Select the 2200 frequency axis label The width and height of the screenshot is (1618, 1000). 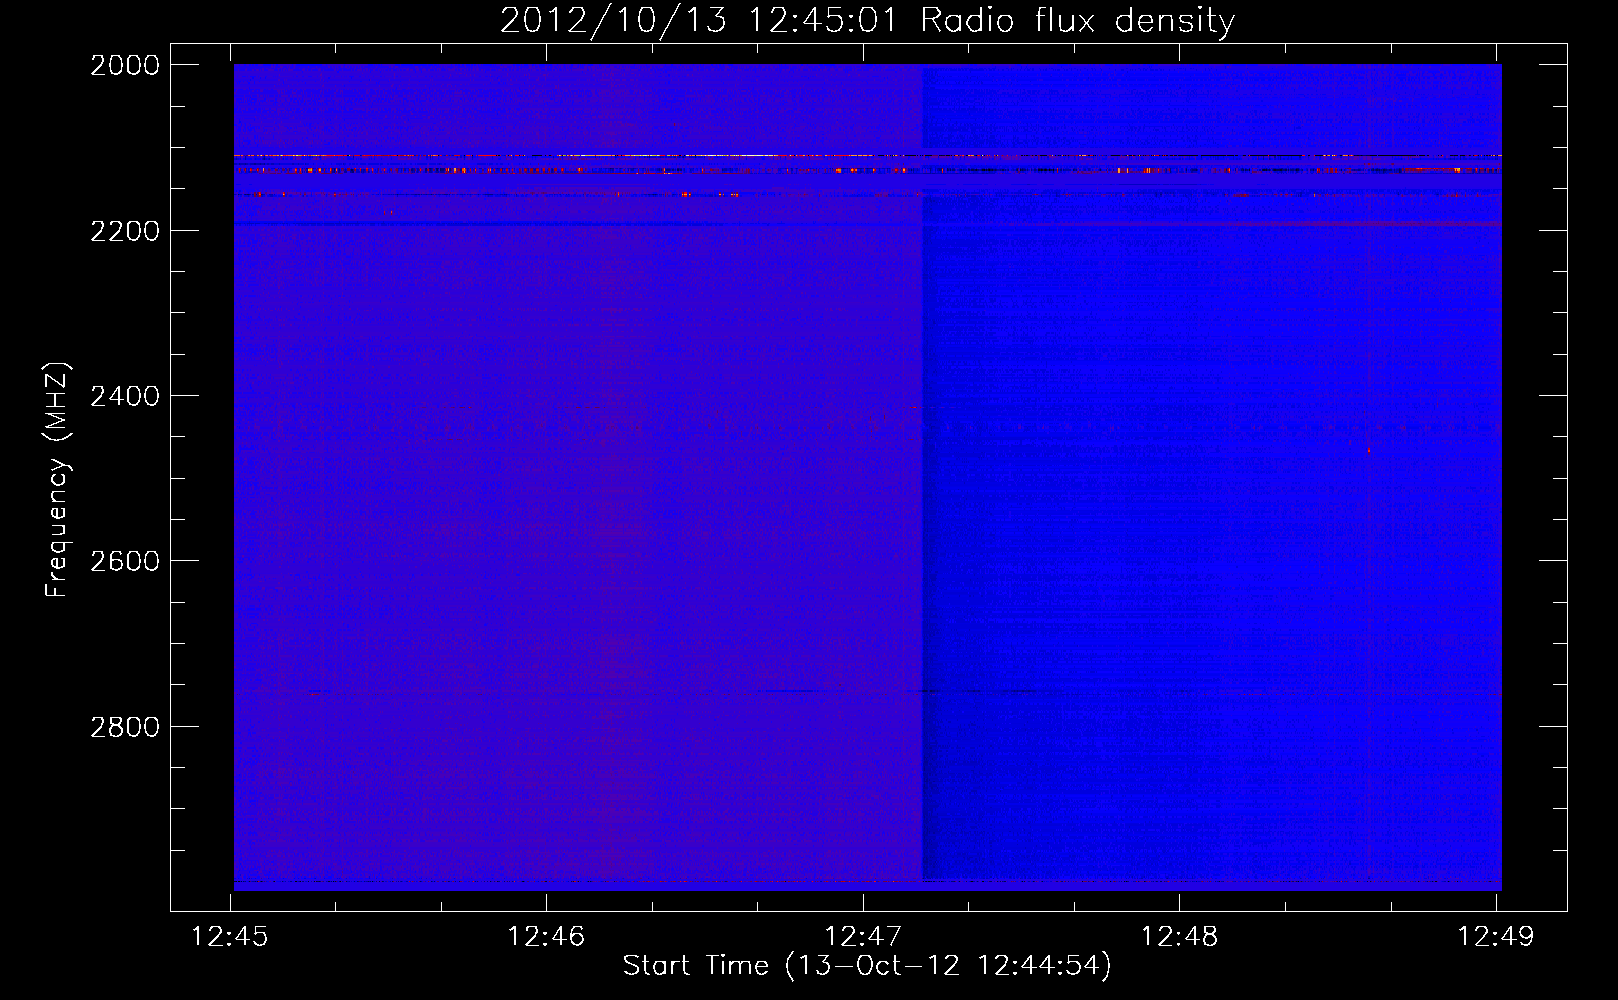tap(125, 231)
